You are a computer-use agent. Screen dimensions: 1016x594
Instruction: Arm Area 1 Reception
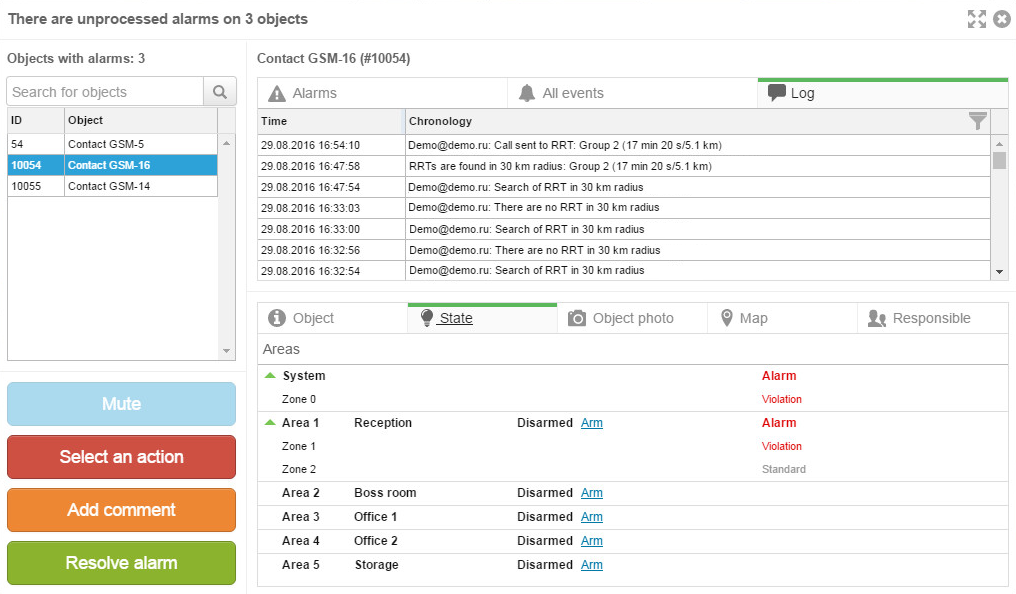point(592,423)
